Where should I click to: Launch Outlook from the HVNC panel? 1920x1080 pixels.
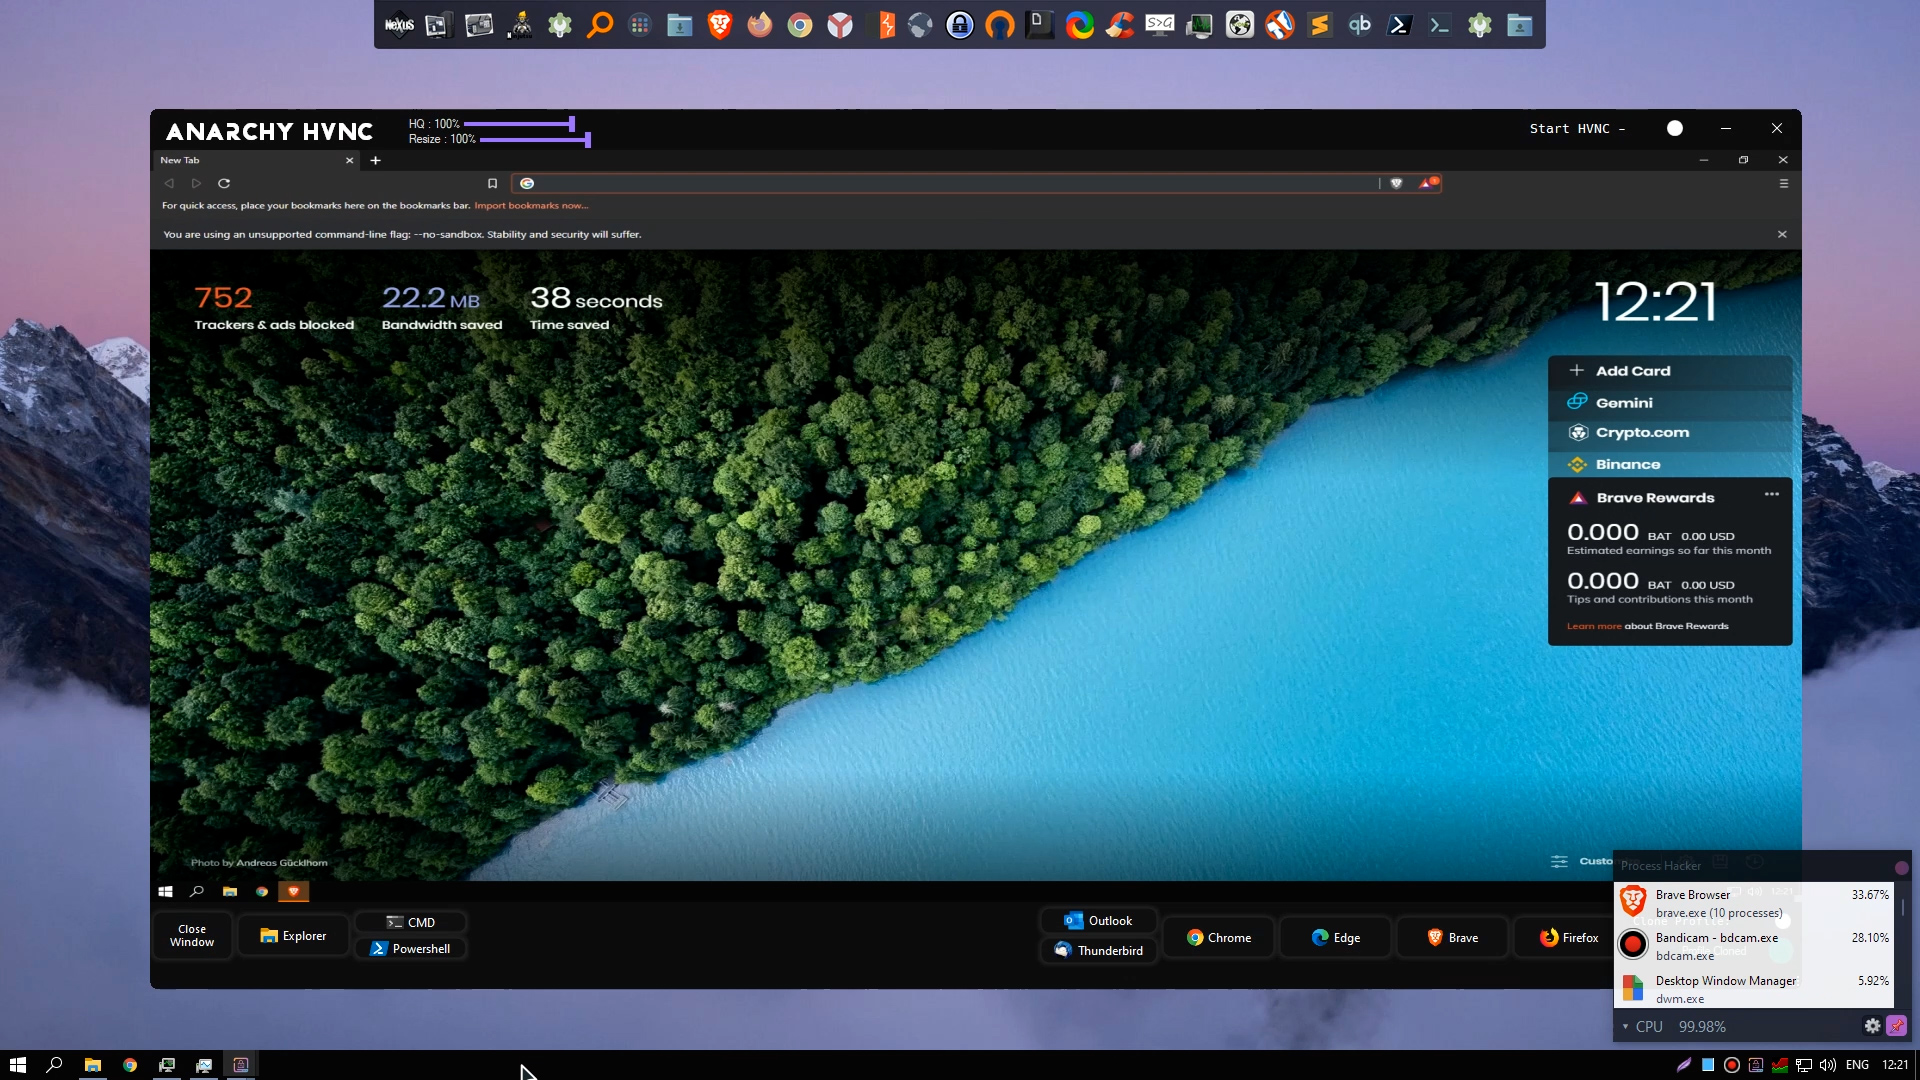[1098, 920]
